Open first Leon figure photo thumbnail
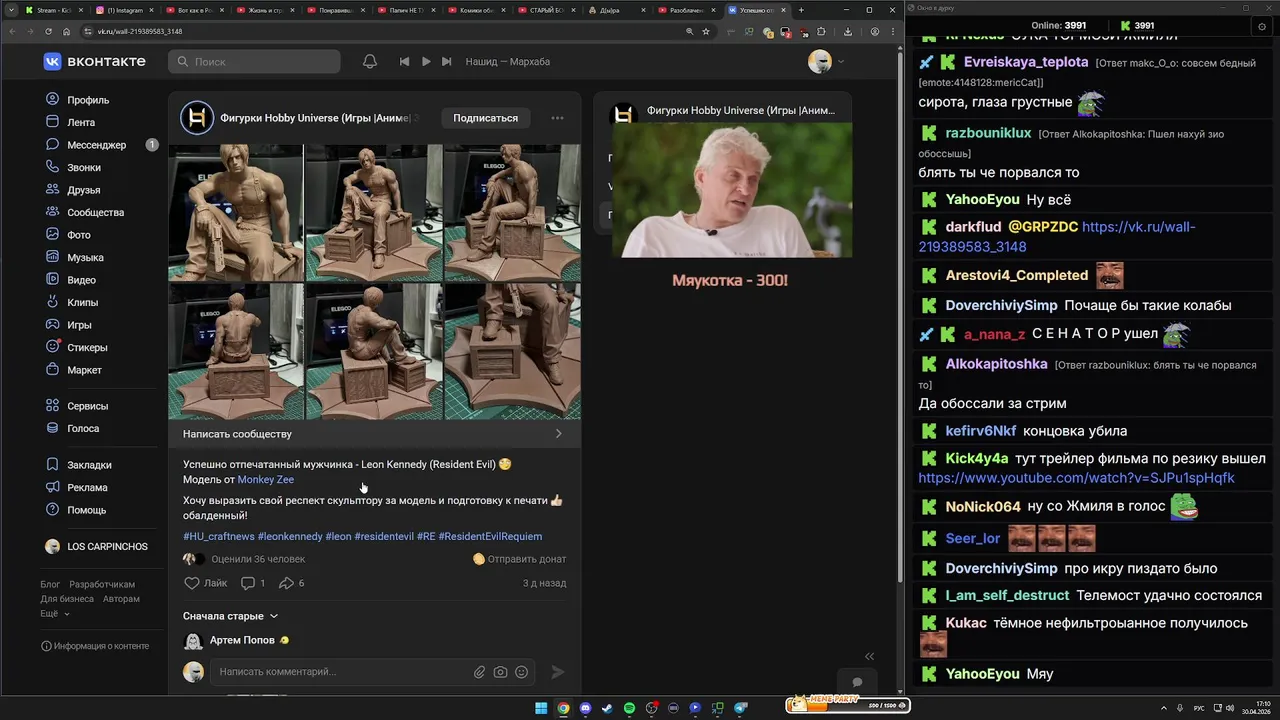 point(236,212)
